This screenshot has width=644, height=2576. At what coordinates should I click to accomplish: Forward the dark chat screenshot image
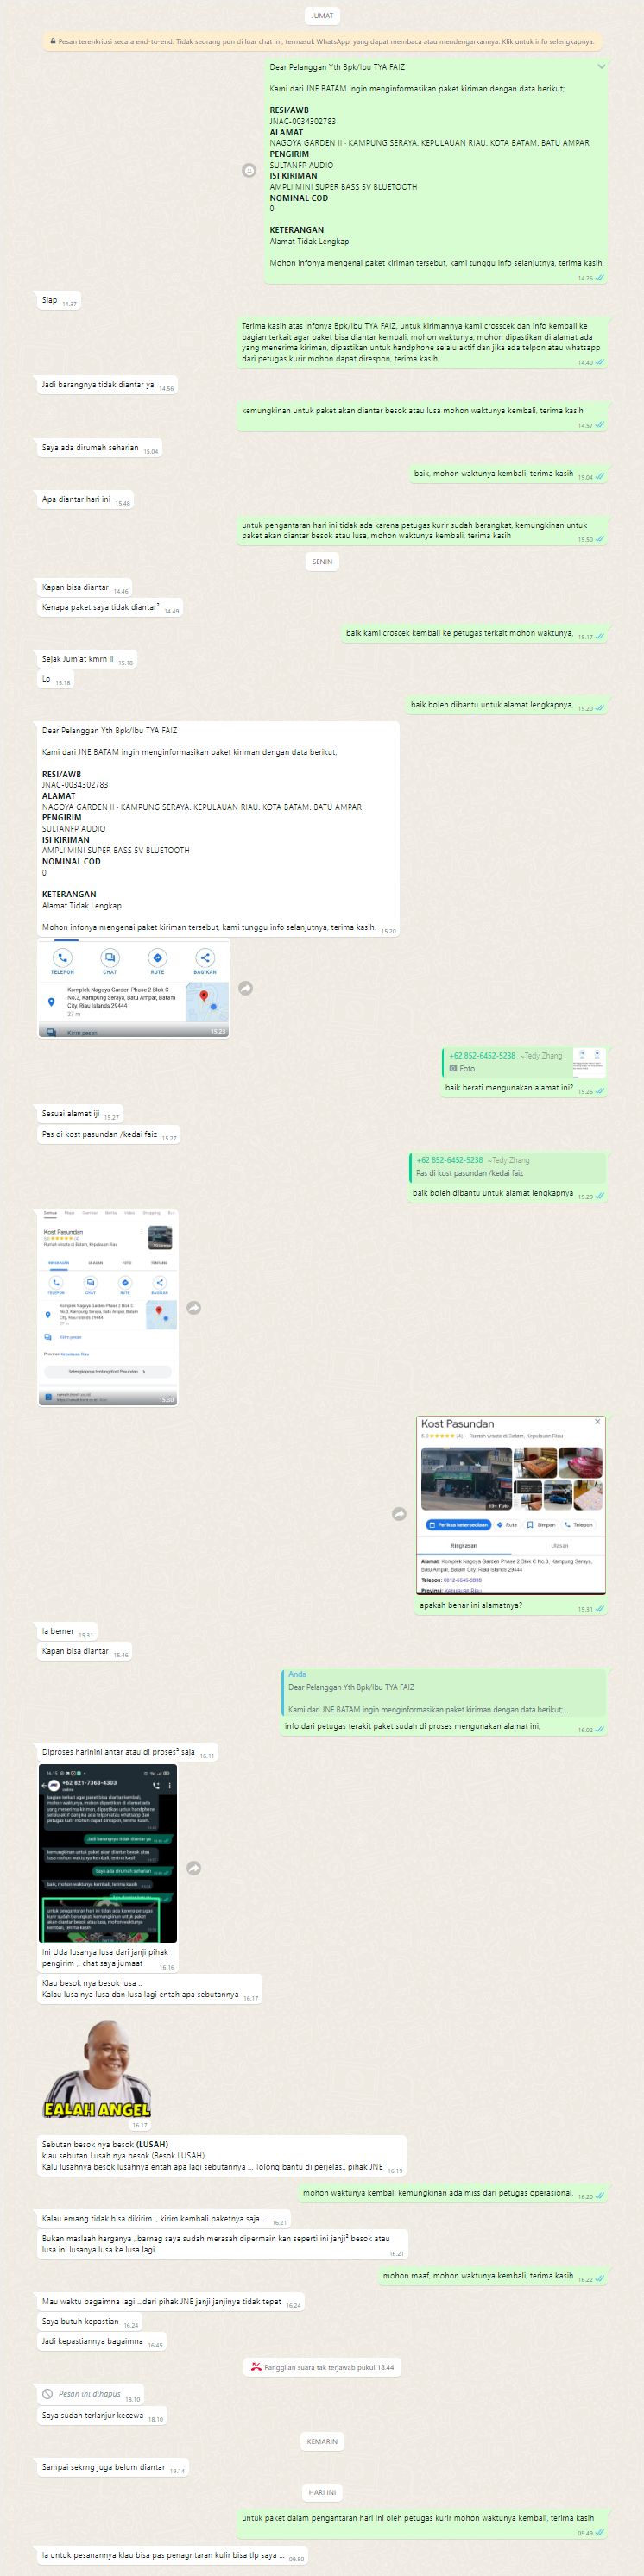pyautogui.click(x=194, y=1868)
